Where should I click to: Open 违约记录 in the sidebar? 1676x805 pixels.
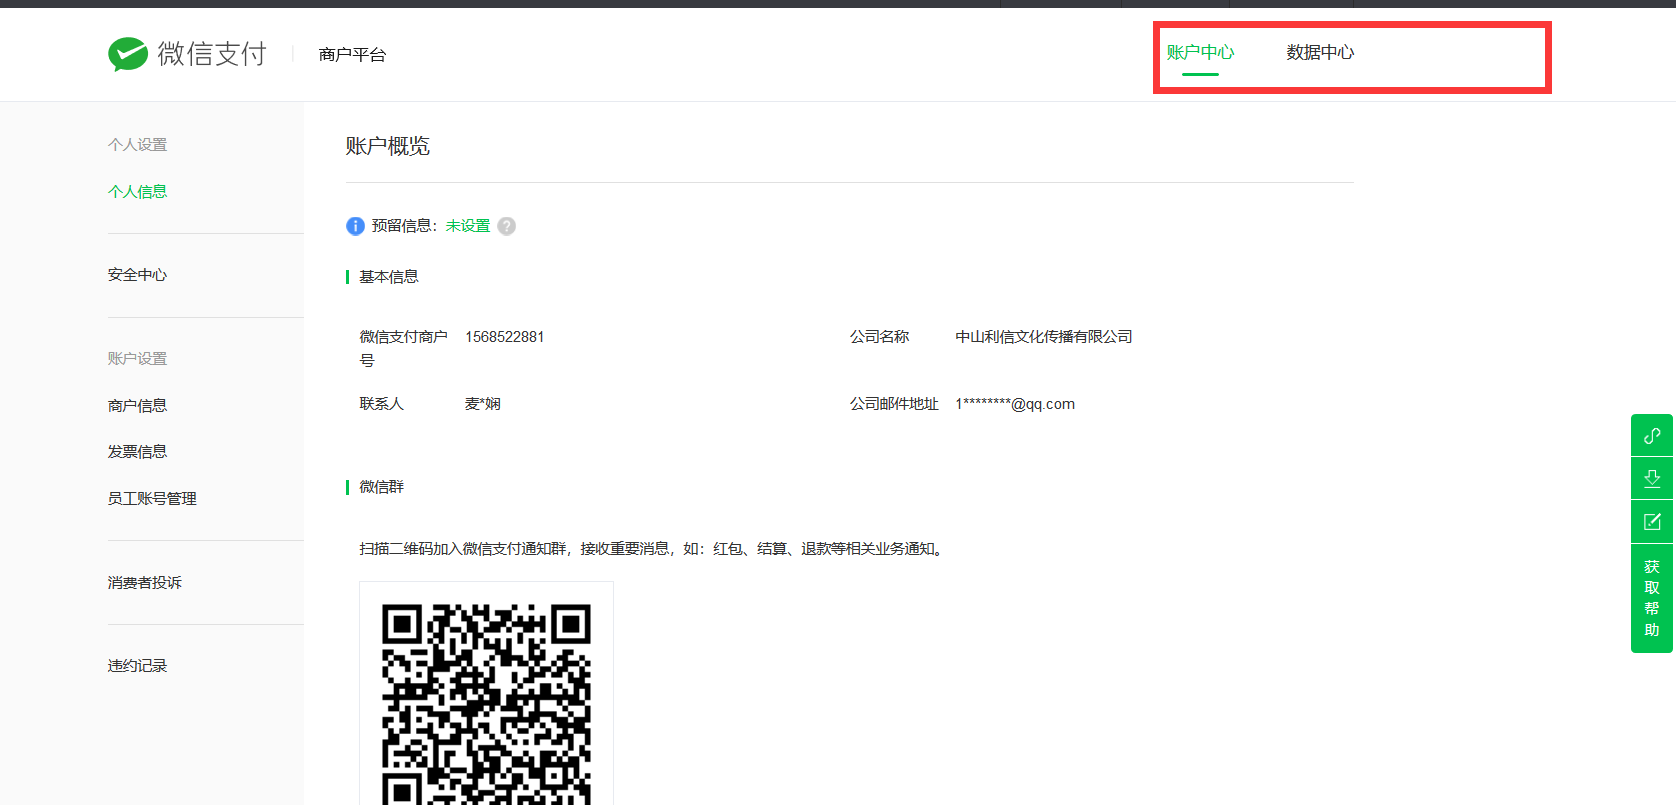click(x=138, y=665)
